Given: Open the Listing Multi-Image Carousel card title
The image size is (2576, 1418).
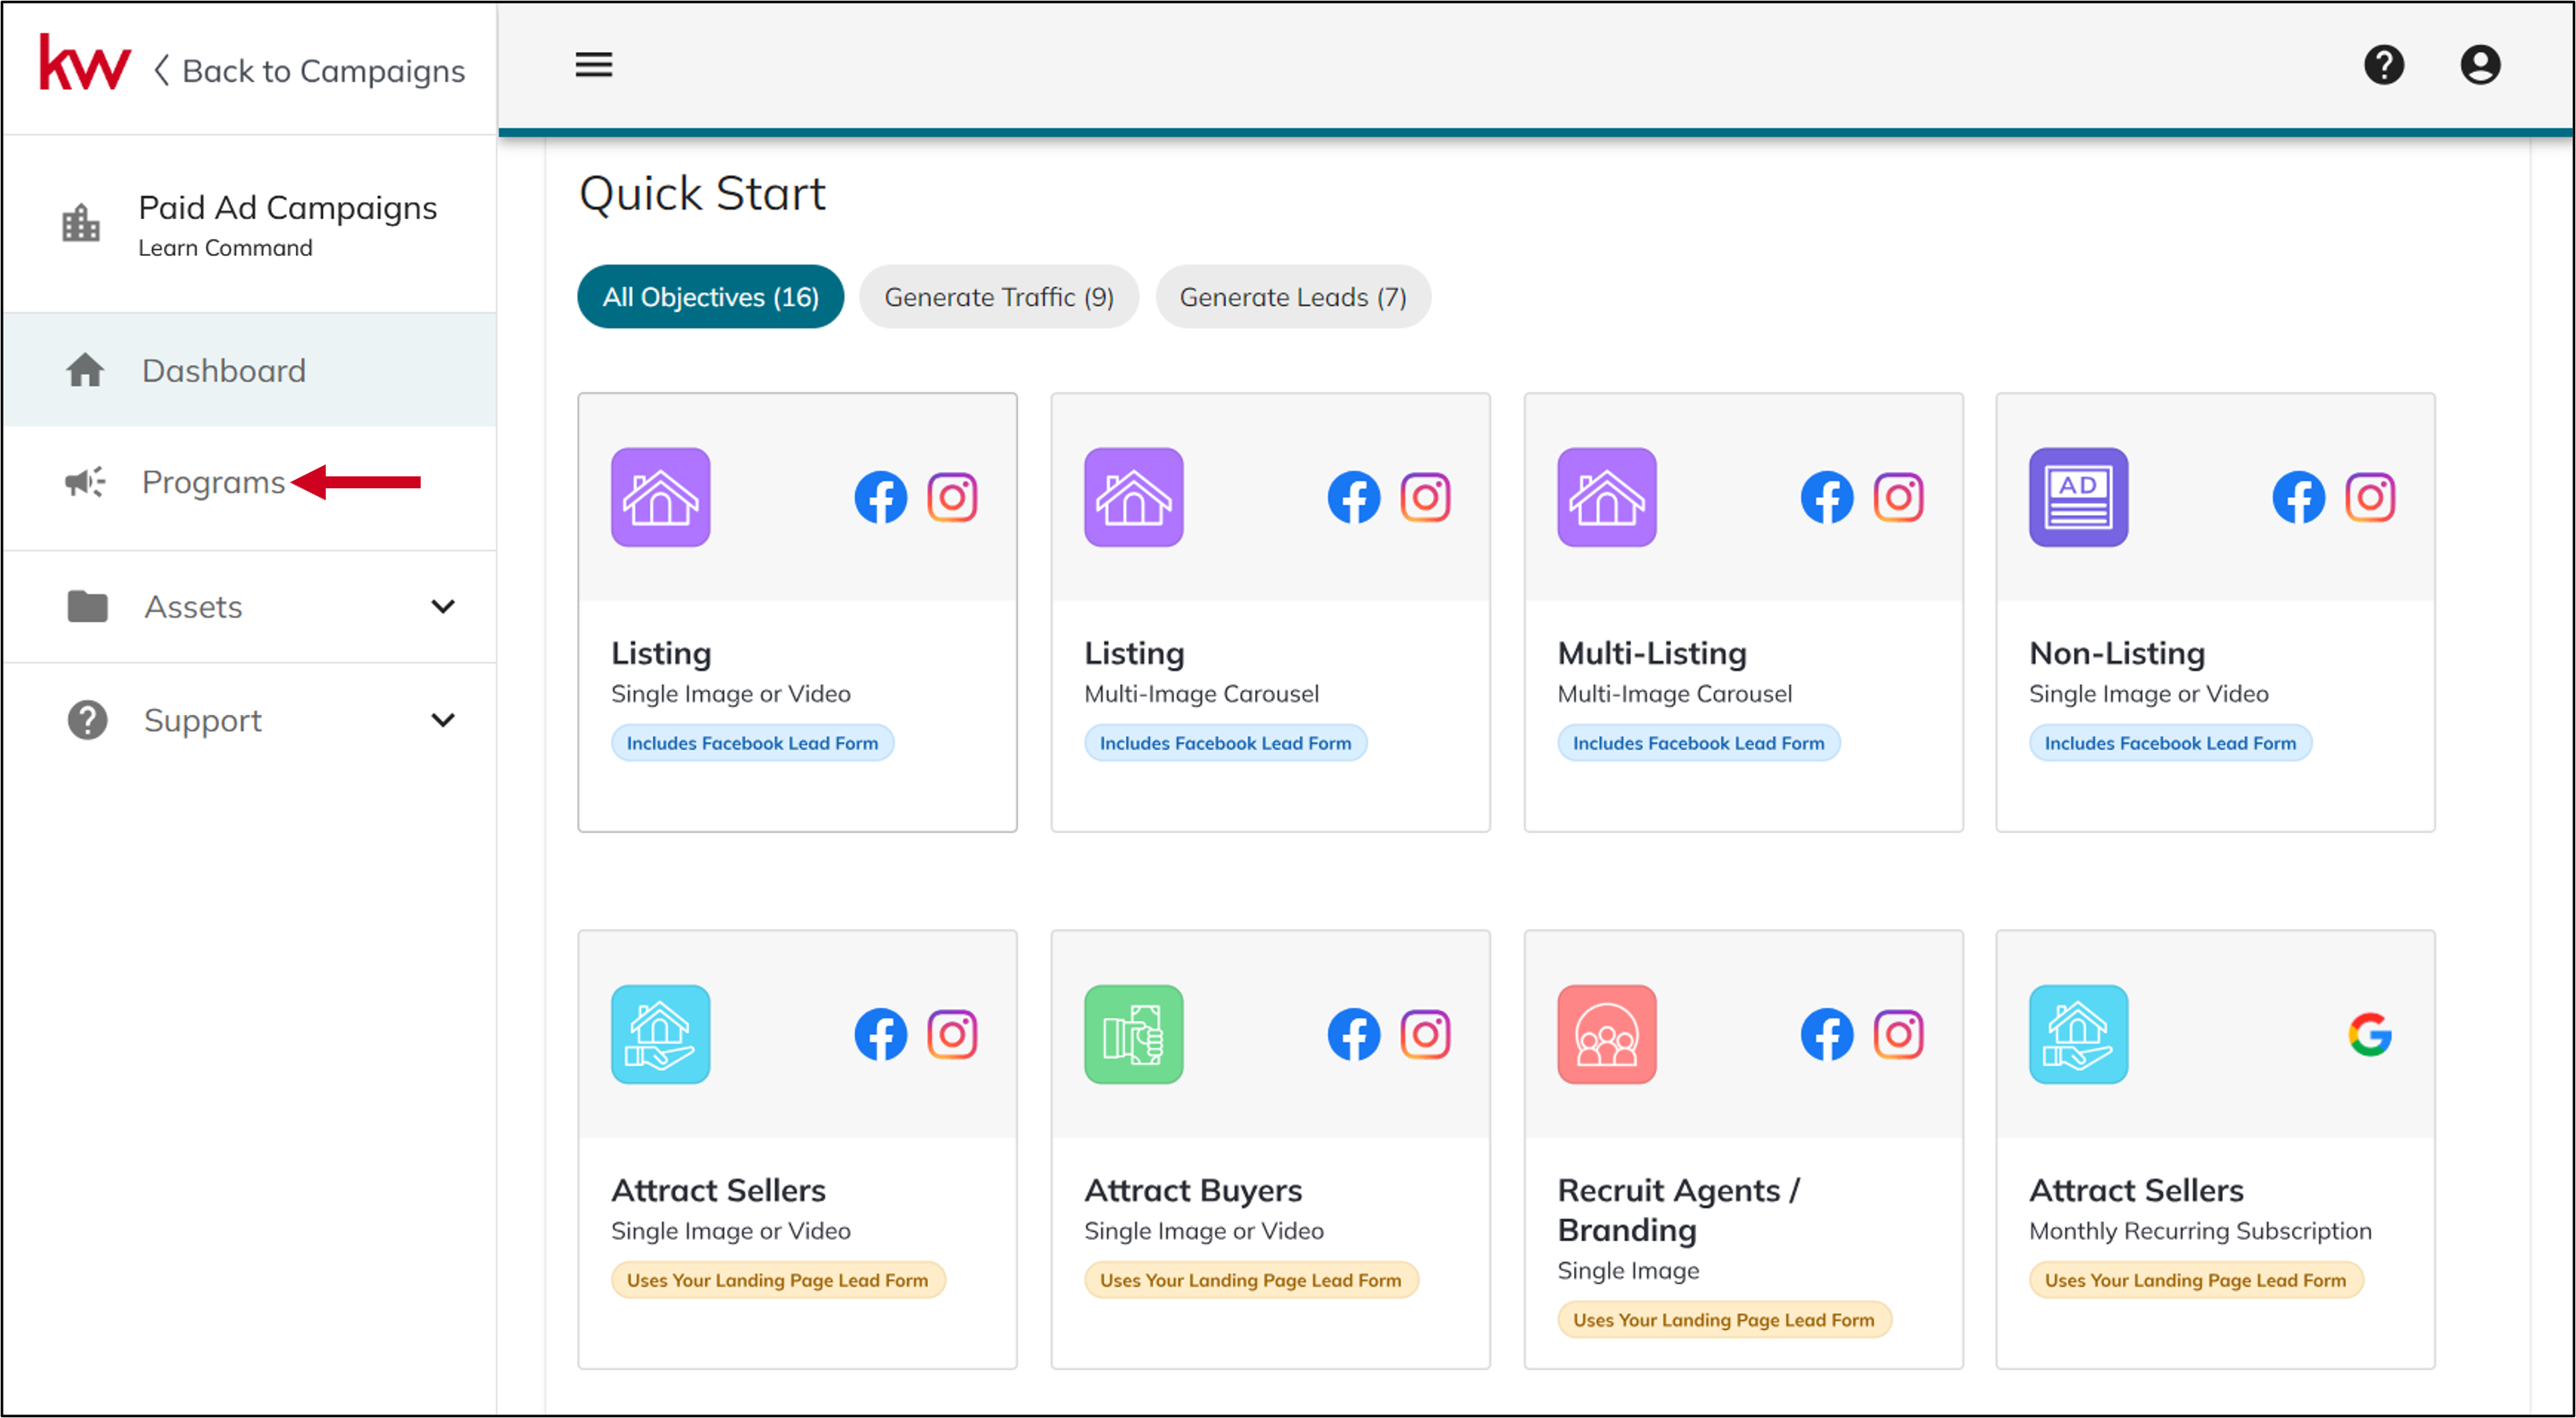Looking at the screenshot, I should (x=1134, y=653).
